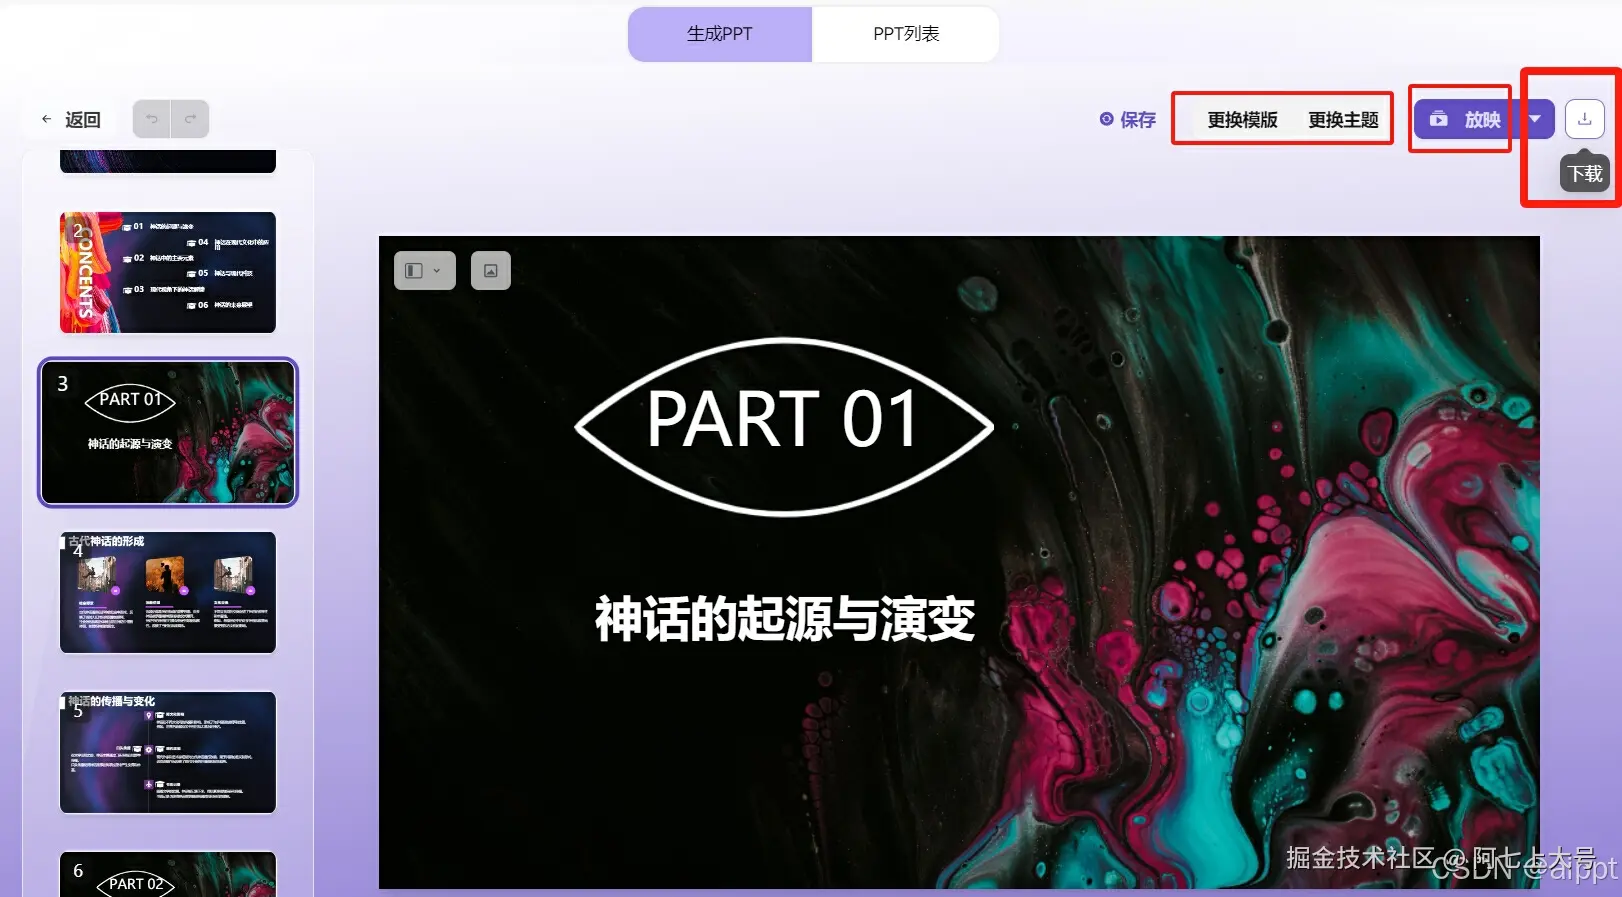Expand the 放映 dropdown arrow

tap(1535, 120)
